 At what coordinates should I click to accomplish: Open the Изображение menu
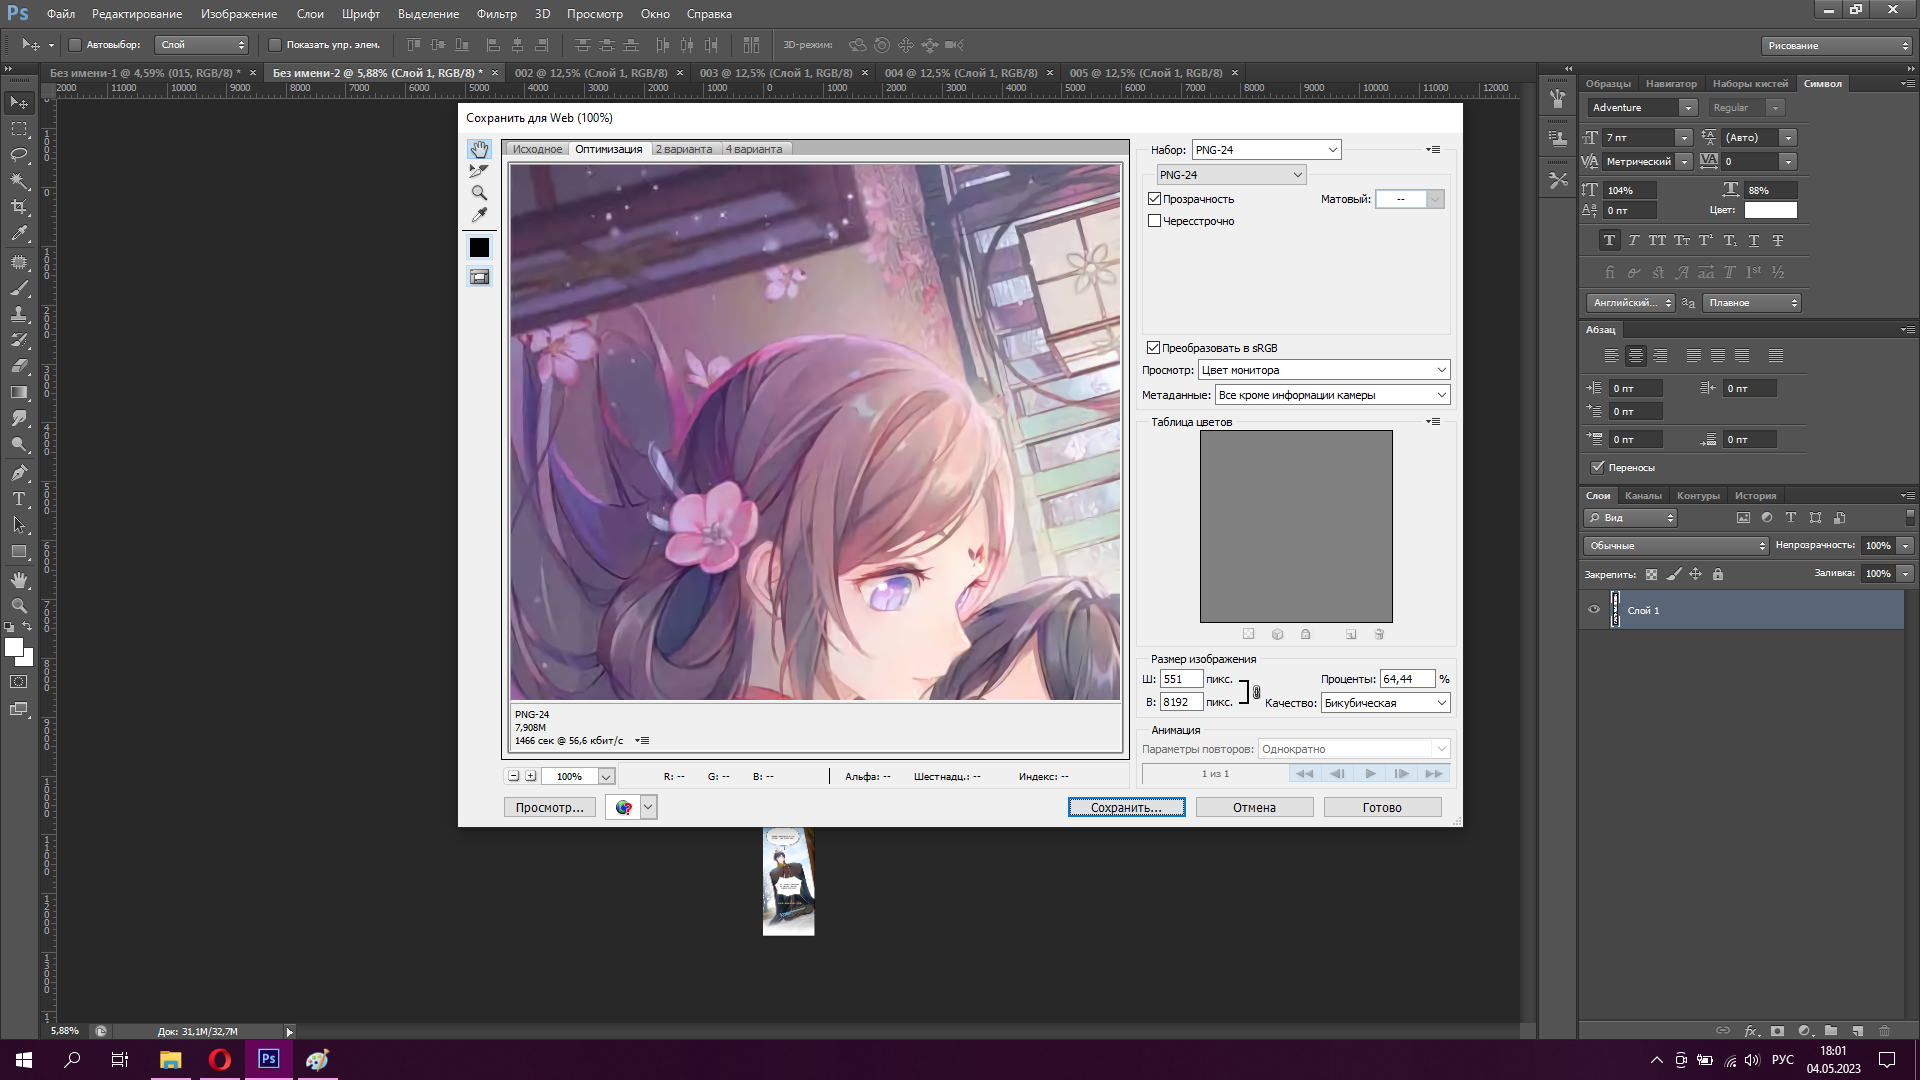tap(239, 14)
